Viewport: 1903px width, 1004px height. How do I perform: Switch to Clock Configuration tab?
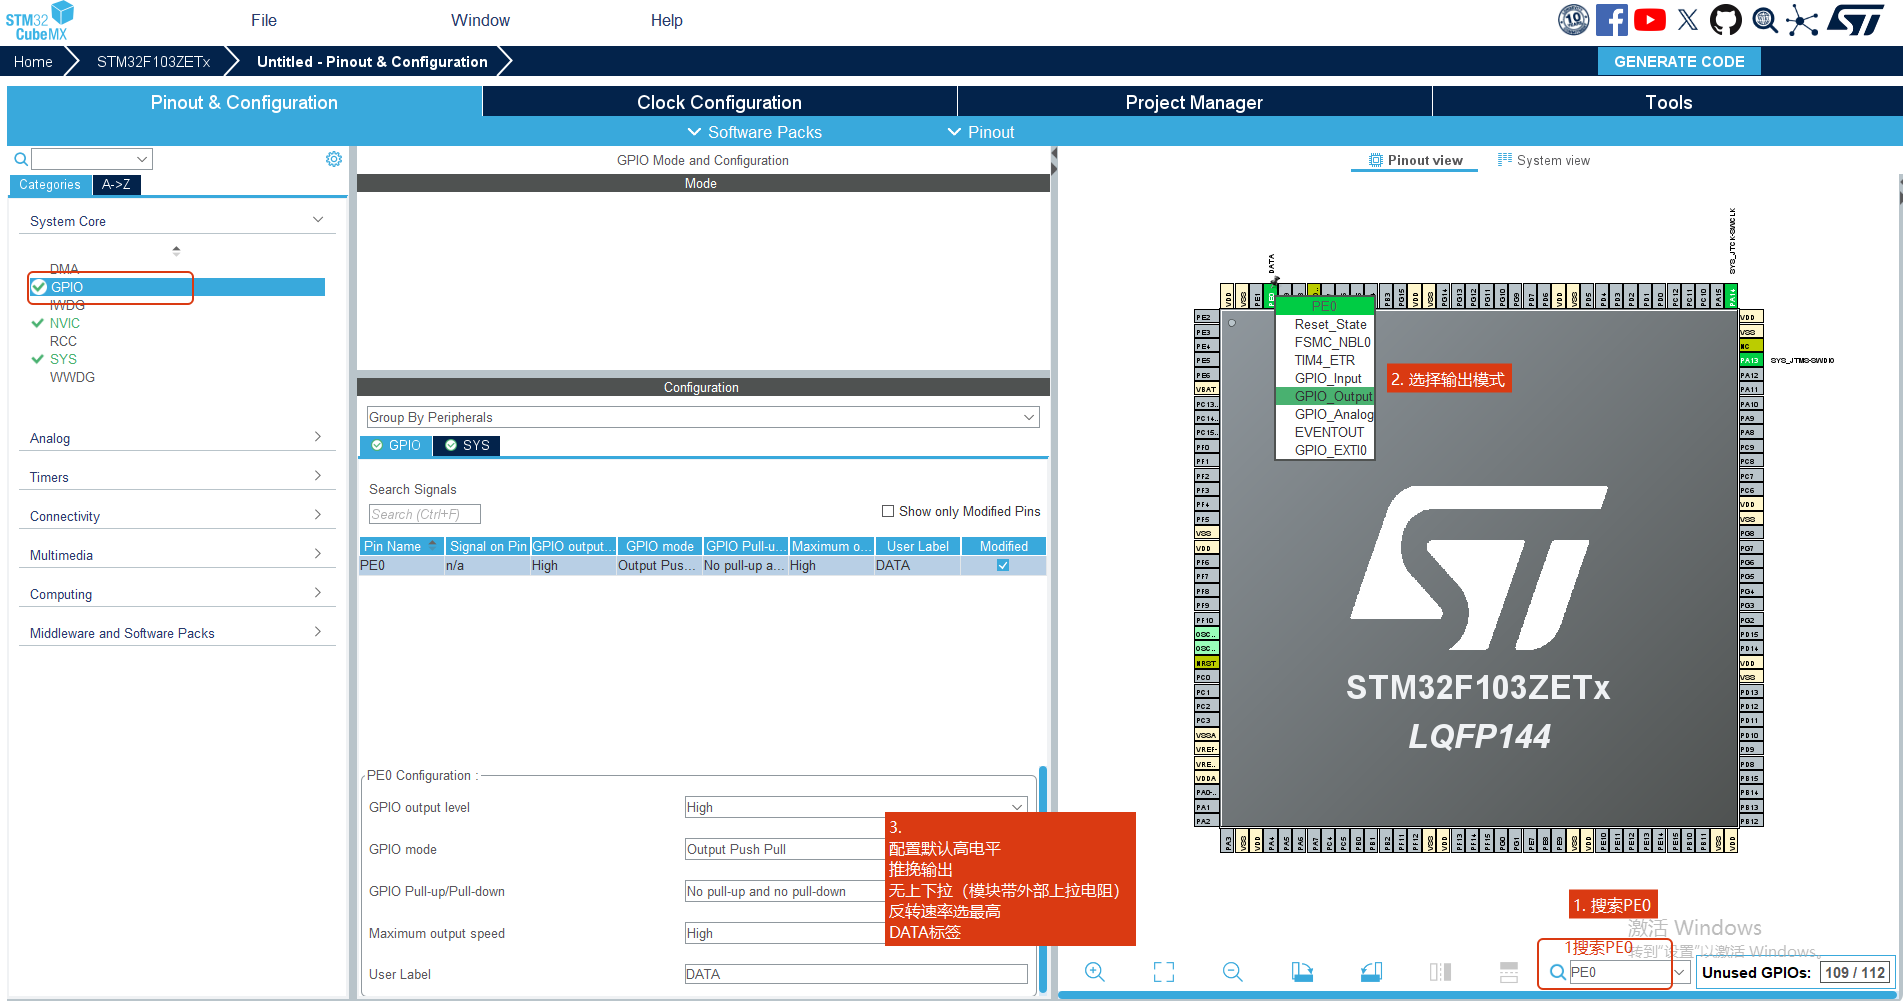[x=719, y=102]
